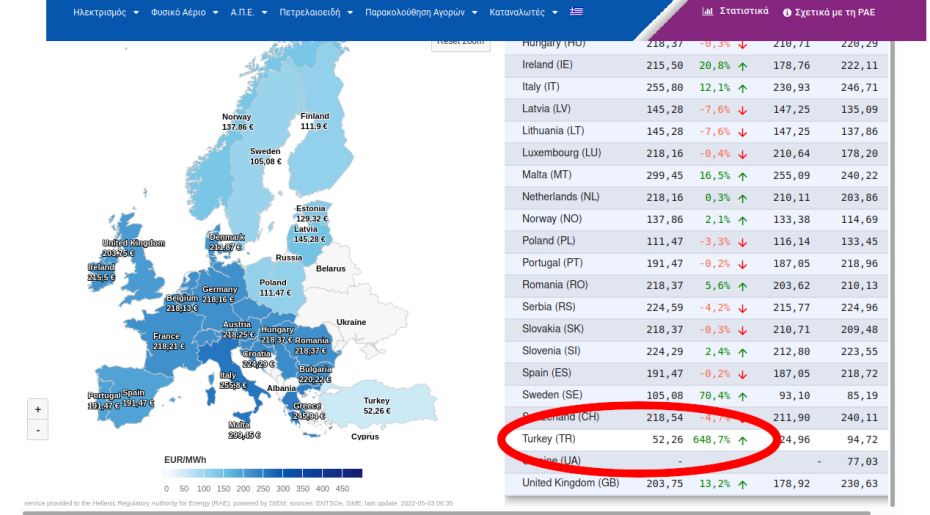Click the Romania (RO) row name
This screenshot has width=930, height=515.
click(555, 285)
